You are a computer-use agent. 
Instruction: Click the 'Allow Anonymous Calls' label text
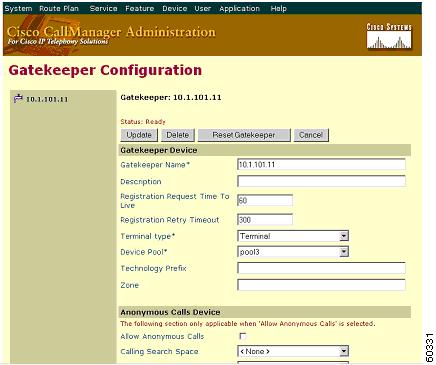coord(162,336)
